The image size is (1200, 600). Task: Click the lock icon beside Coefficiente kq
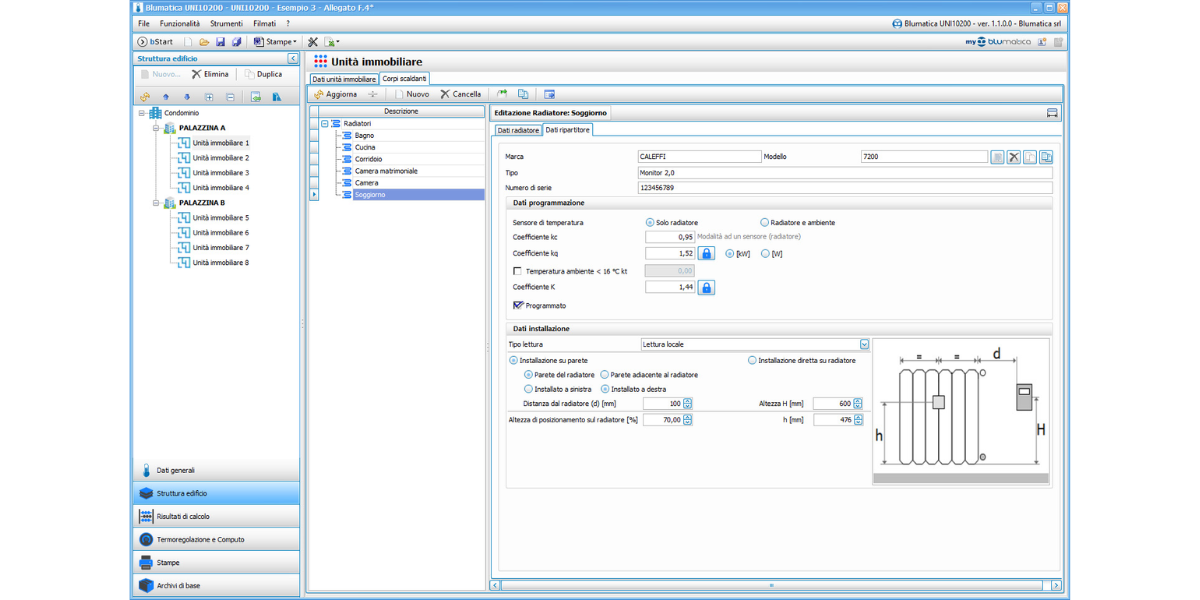click(706, 254)
